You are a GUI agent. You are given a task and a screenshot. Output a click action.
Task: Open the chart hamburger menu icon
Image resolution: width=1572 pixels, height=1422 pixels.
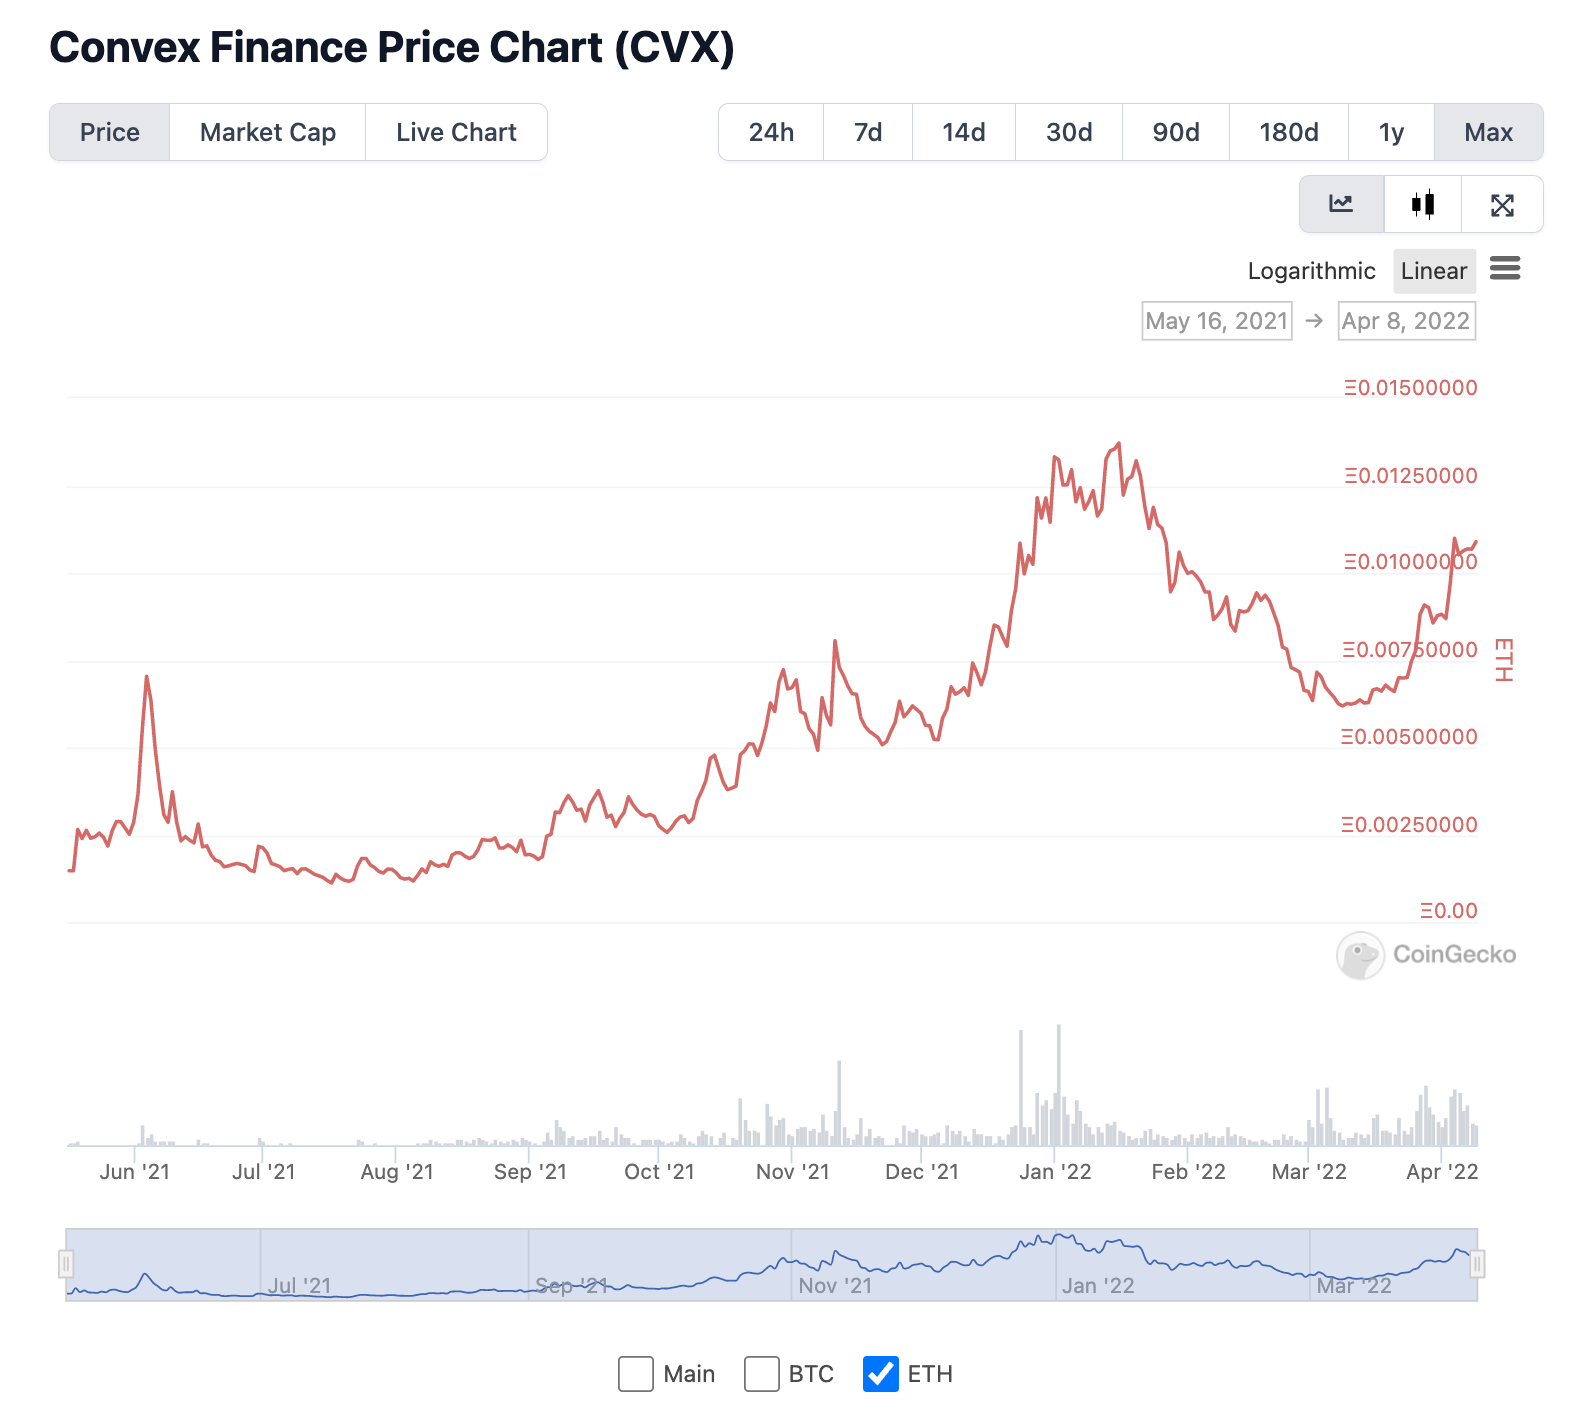pos(1505,268)
